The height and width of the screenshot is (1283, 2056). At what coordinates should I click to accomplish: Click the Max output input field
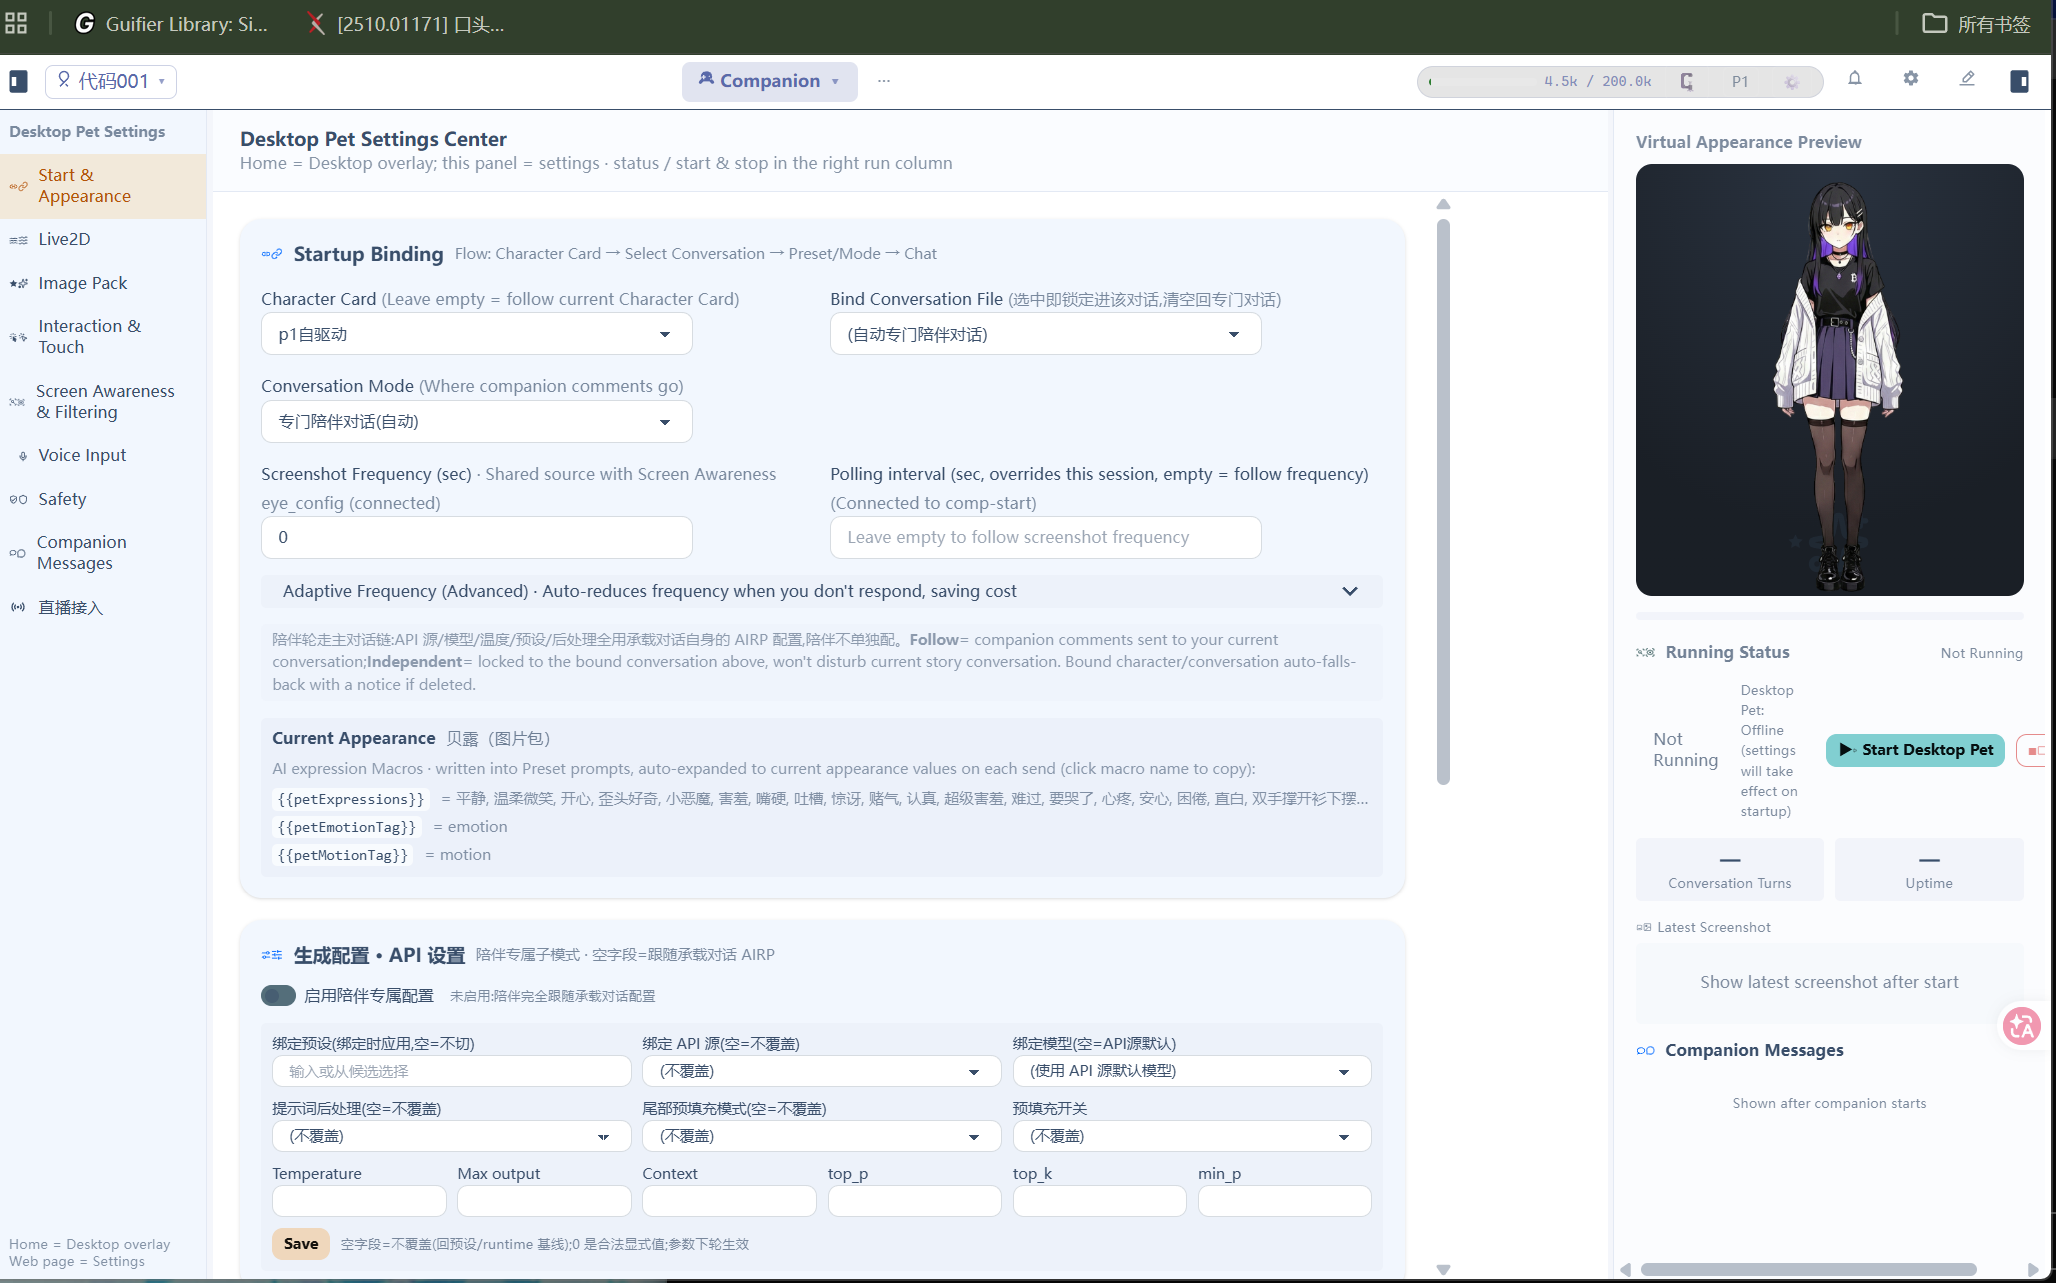click(x=544, y=1201)
